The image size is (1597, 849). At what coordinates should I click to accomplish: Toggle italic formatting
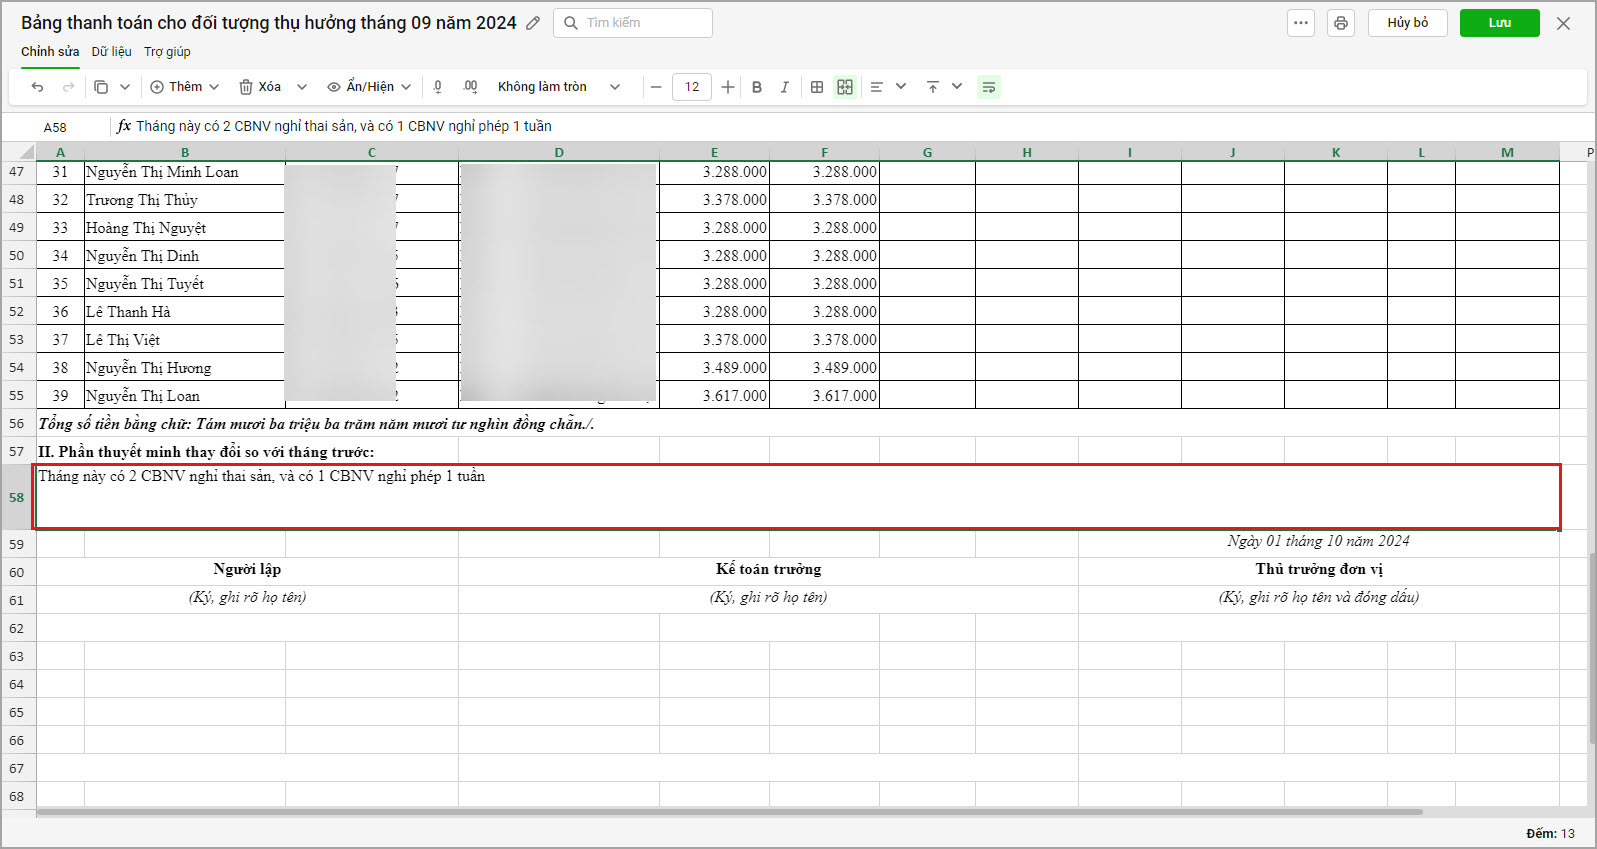click(785, 87)
